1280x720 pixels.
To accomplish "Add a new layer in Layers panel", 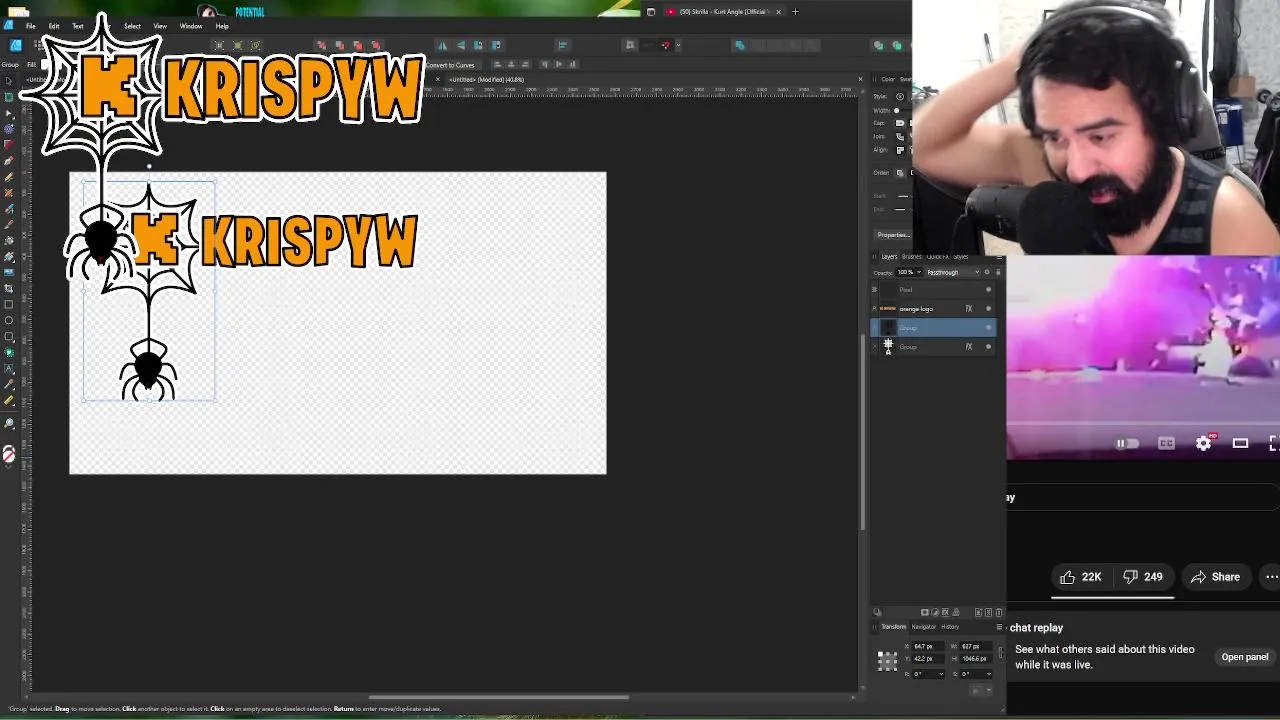I will pos(979,612).
